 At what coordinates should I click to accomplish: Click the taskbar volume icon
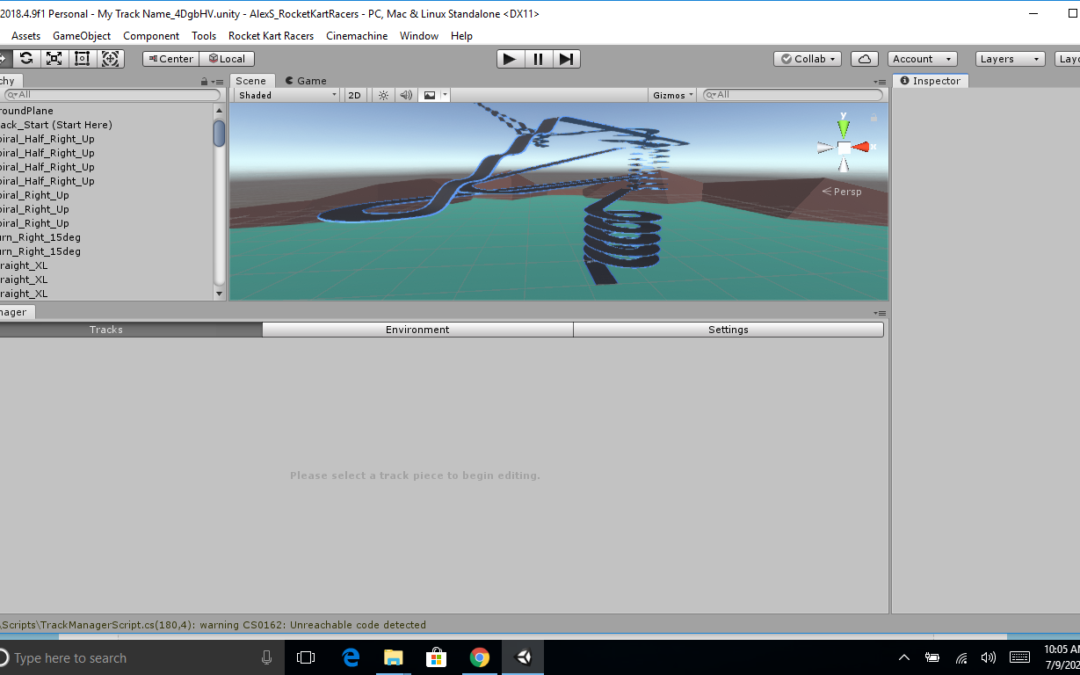(x=988, y=658)
